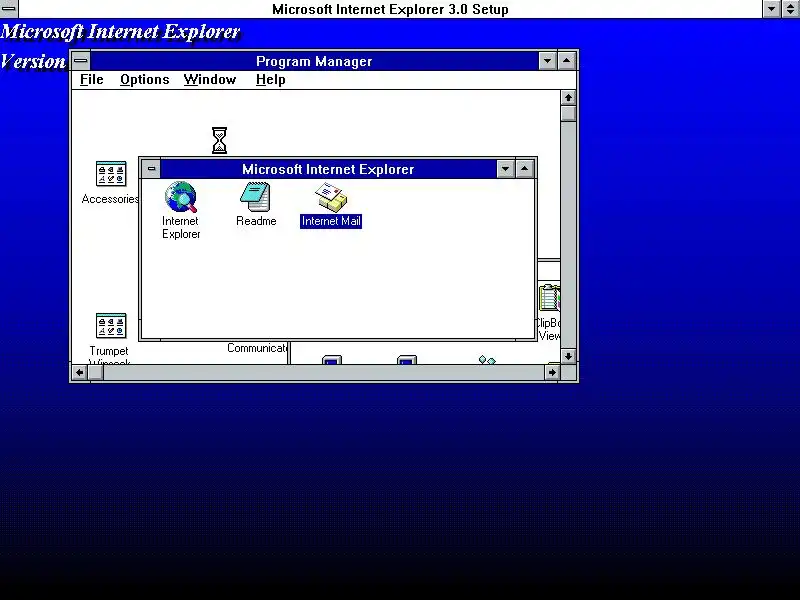This screenshot has width=800, height=600.
Task: Open the Setup window control-menu box
Action: click(x=9, y=9)
